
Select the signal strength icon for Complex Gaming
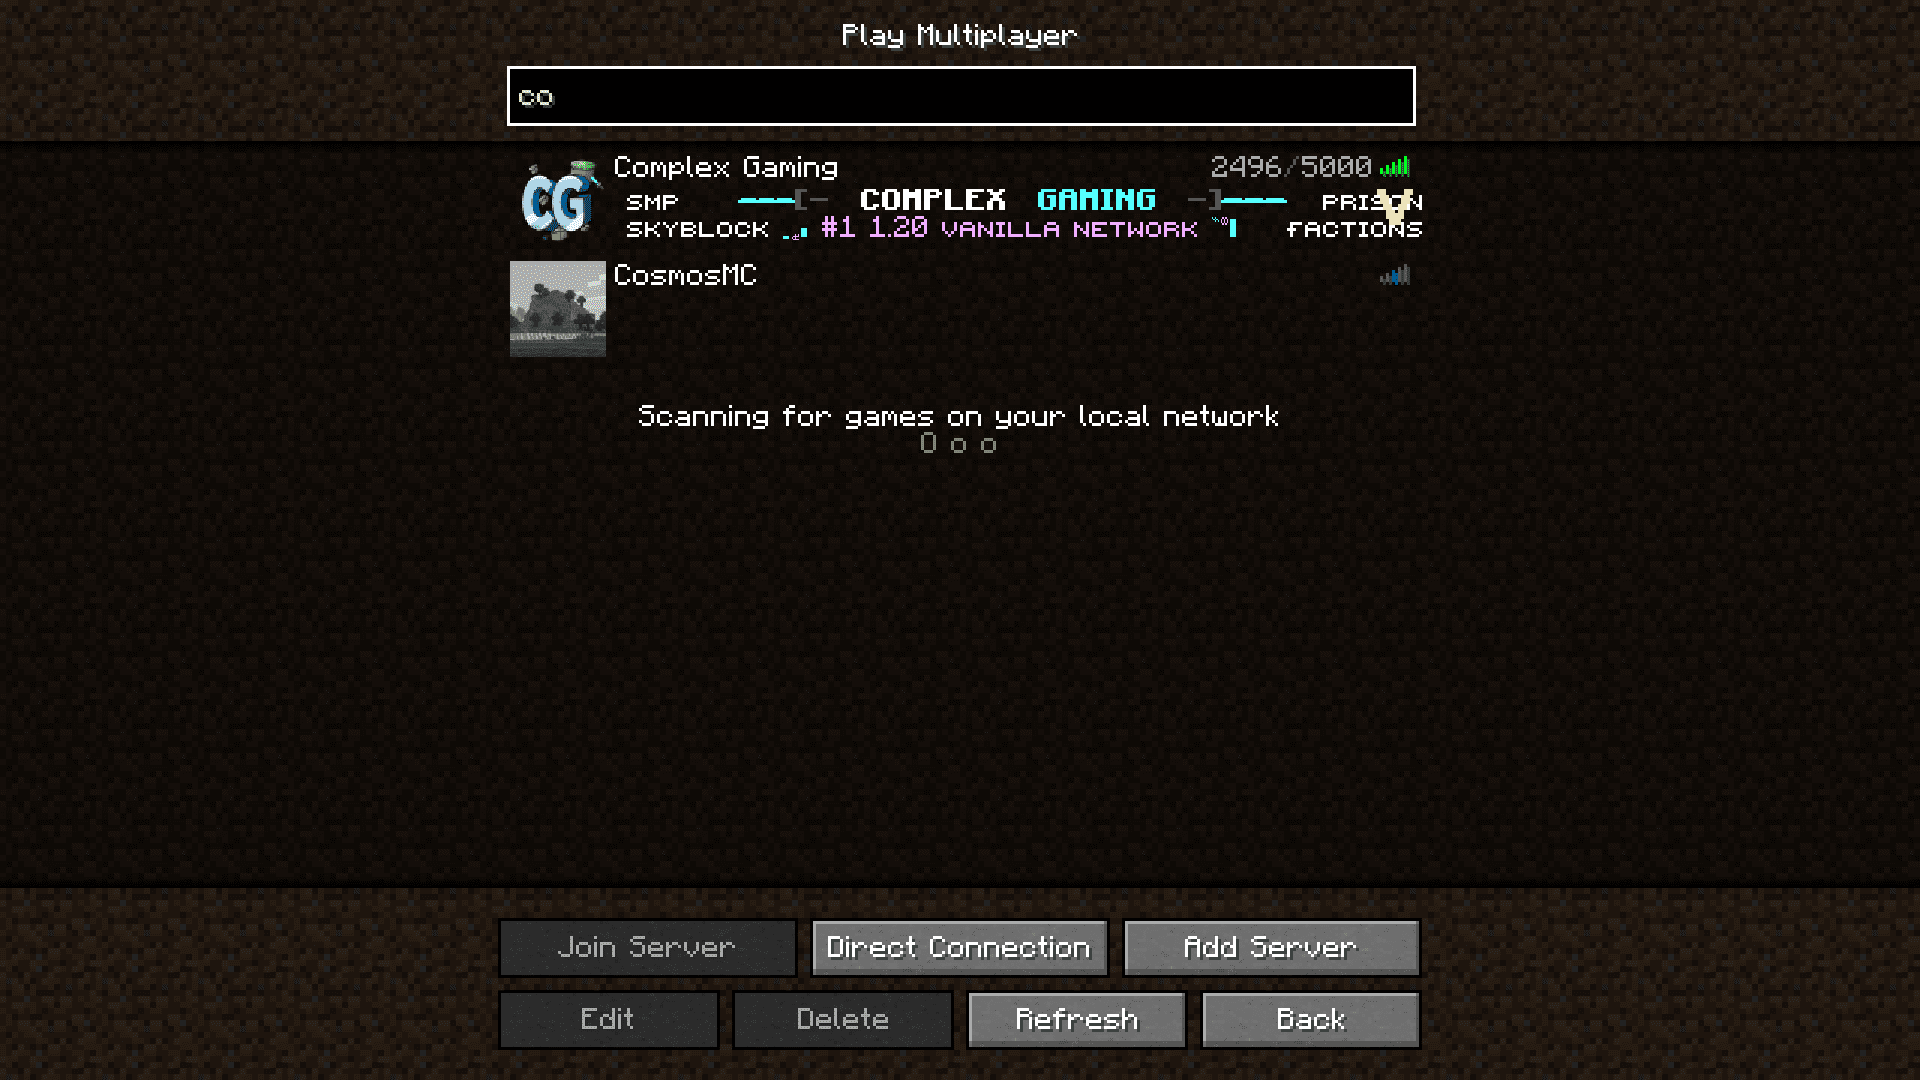coord(1395,166)
